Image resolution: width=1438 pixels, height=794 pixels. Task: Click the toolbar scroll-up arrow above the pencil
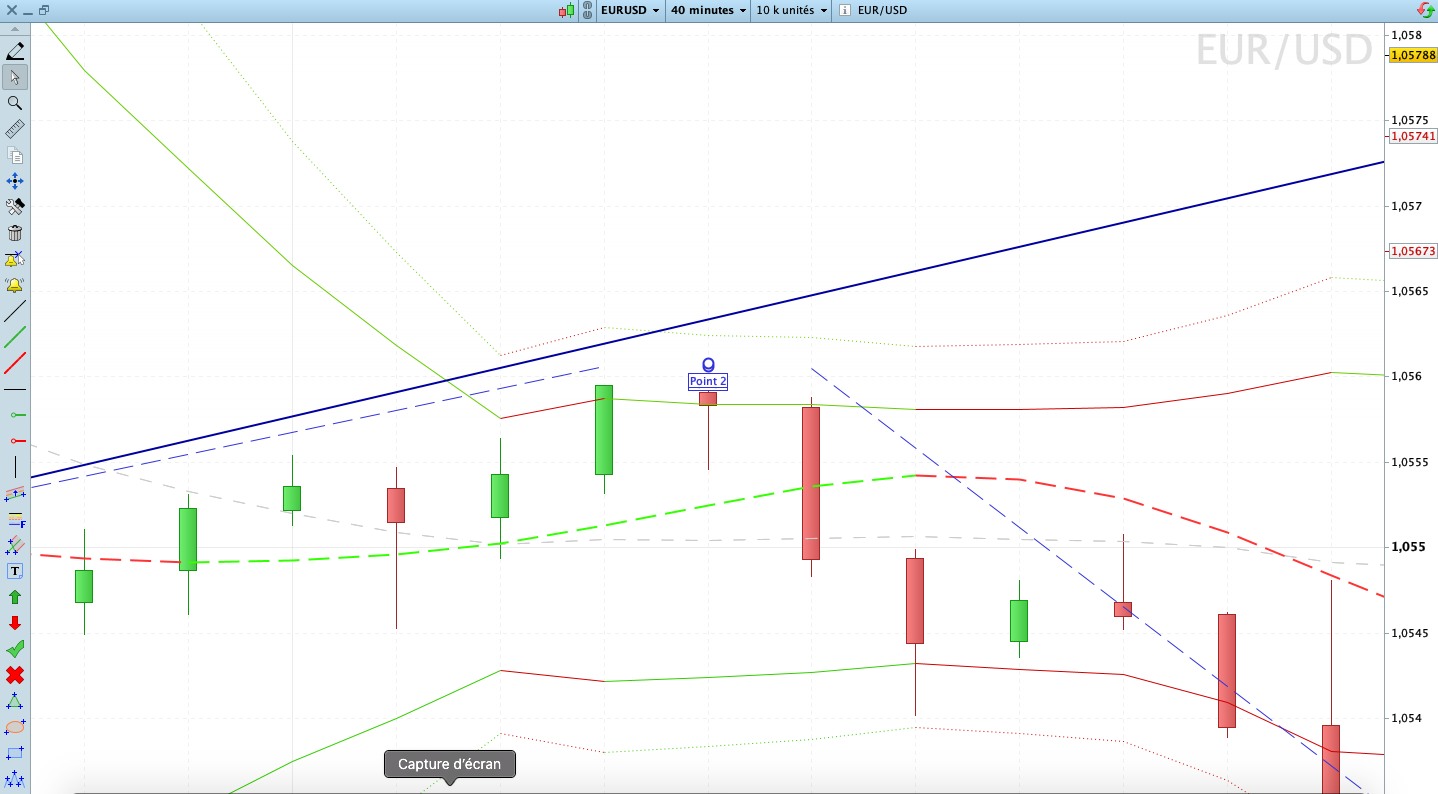pos(15,30)
